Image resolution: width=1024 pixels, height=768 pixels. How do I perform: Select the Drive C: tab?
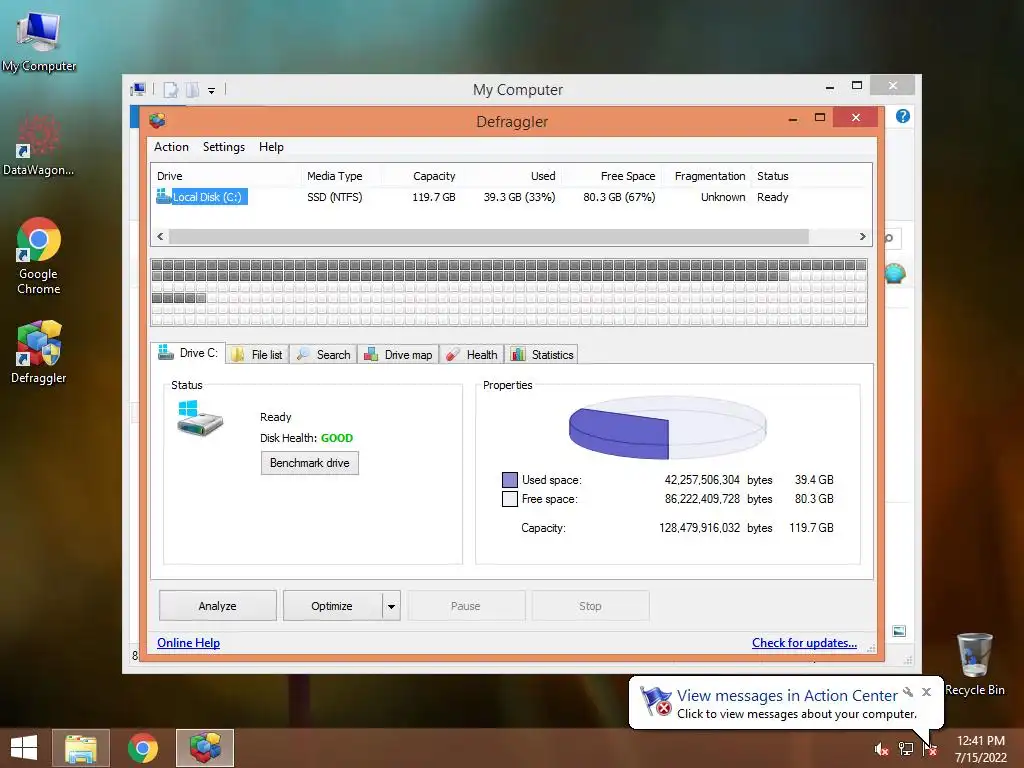(188, 353)
